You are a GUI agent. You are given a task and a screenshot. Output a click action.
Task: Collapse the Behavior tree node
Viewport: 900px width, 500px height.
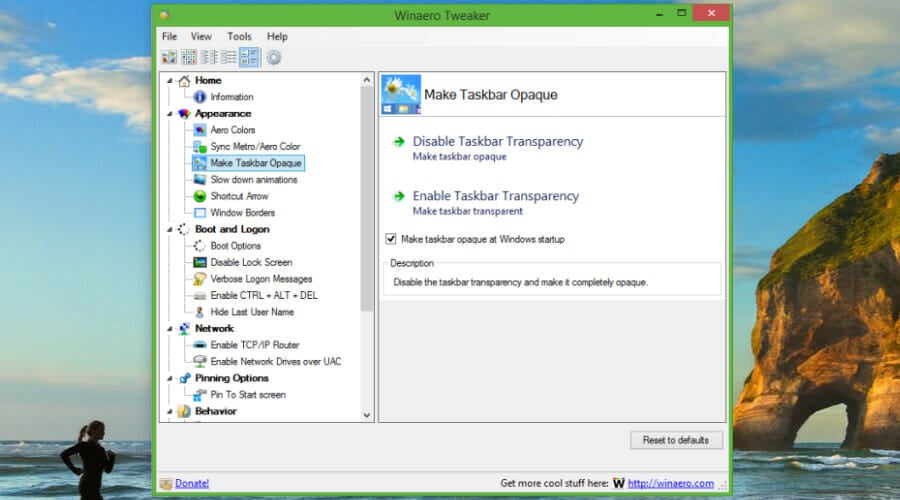click(x=170, y=412)
